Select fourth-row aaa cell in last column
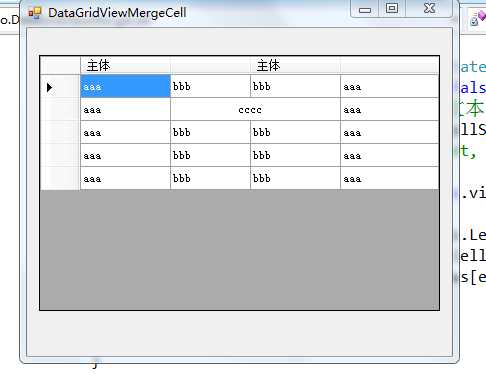The image size is (486, 374). point(389,155)
